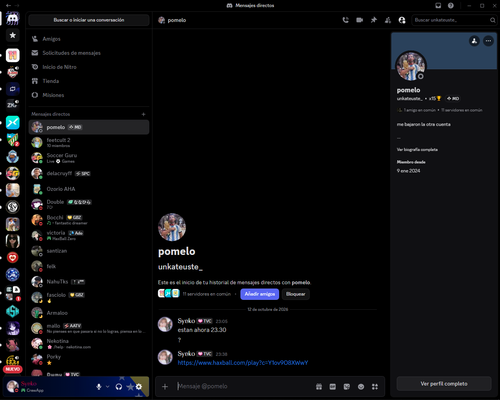
Task: Click Bloquear button
Action: pyautogui.click(x=295, y=294)
